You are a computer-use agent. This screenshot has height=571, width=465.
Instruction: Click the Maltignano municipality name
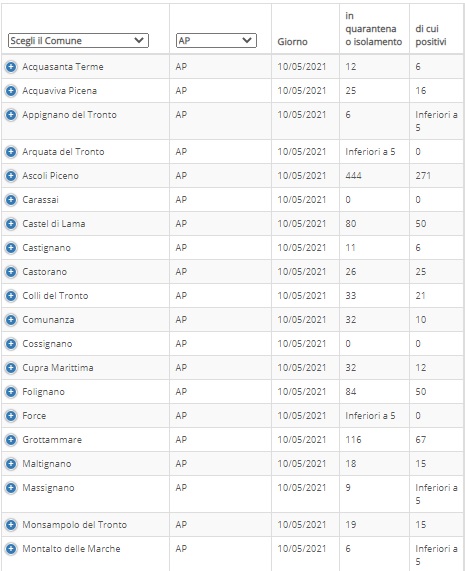point(47,464)
